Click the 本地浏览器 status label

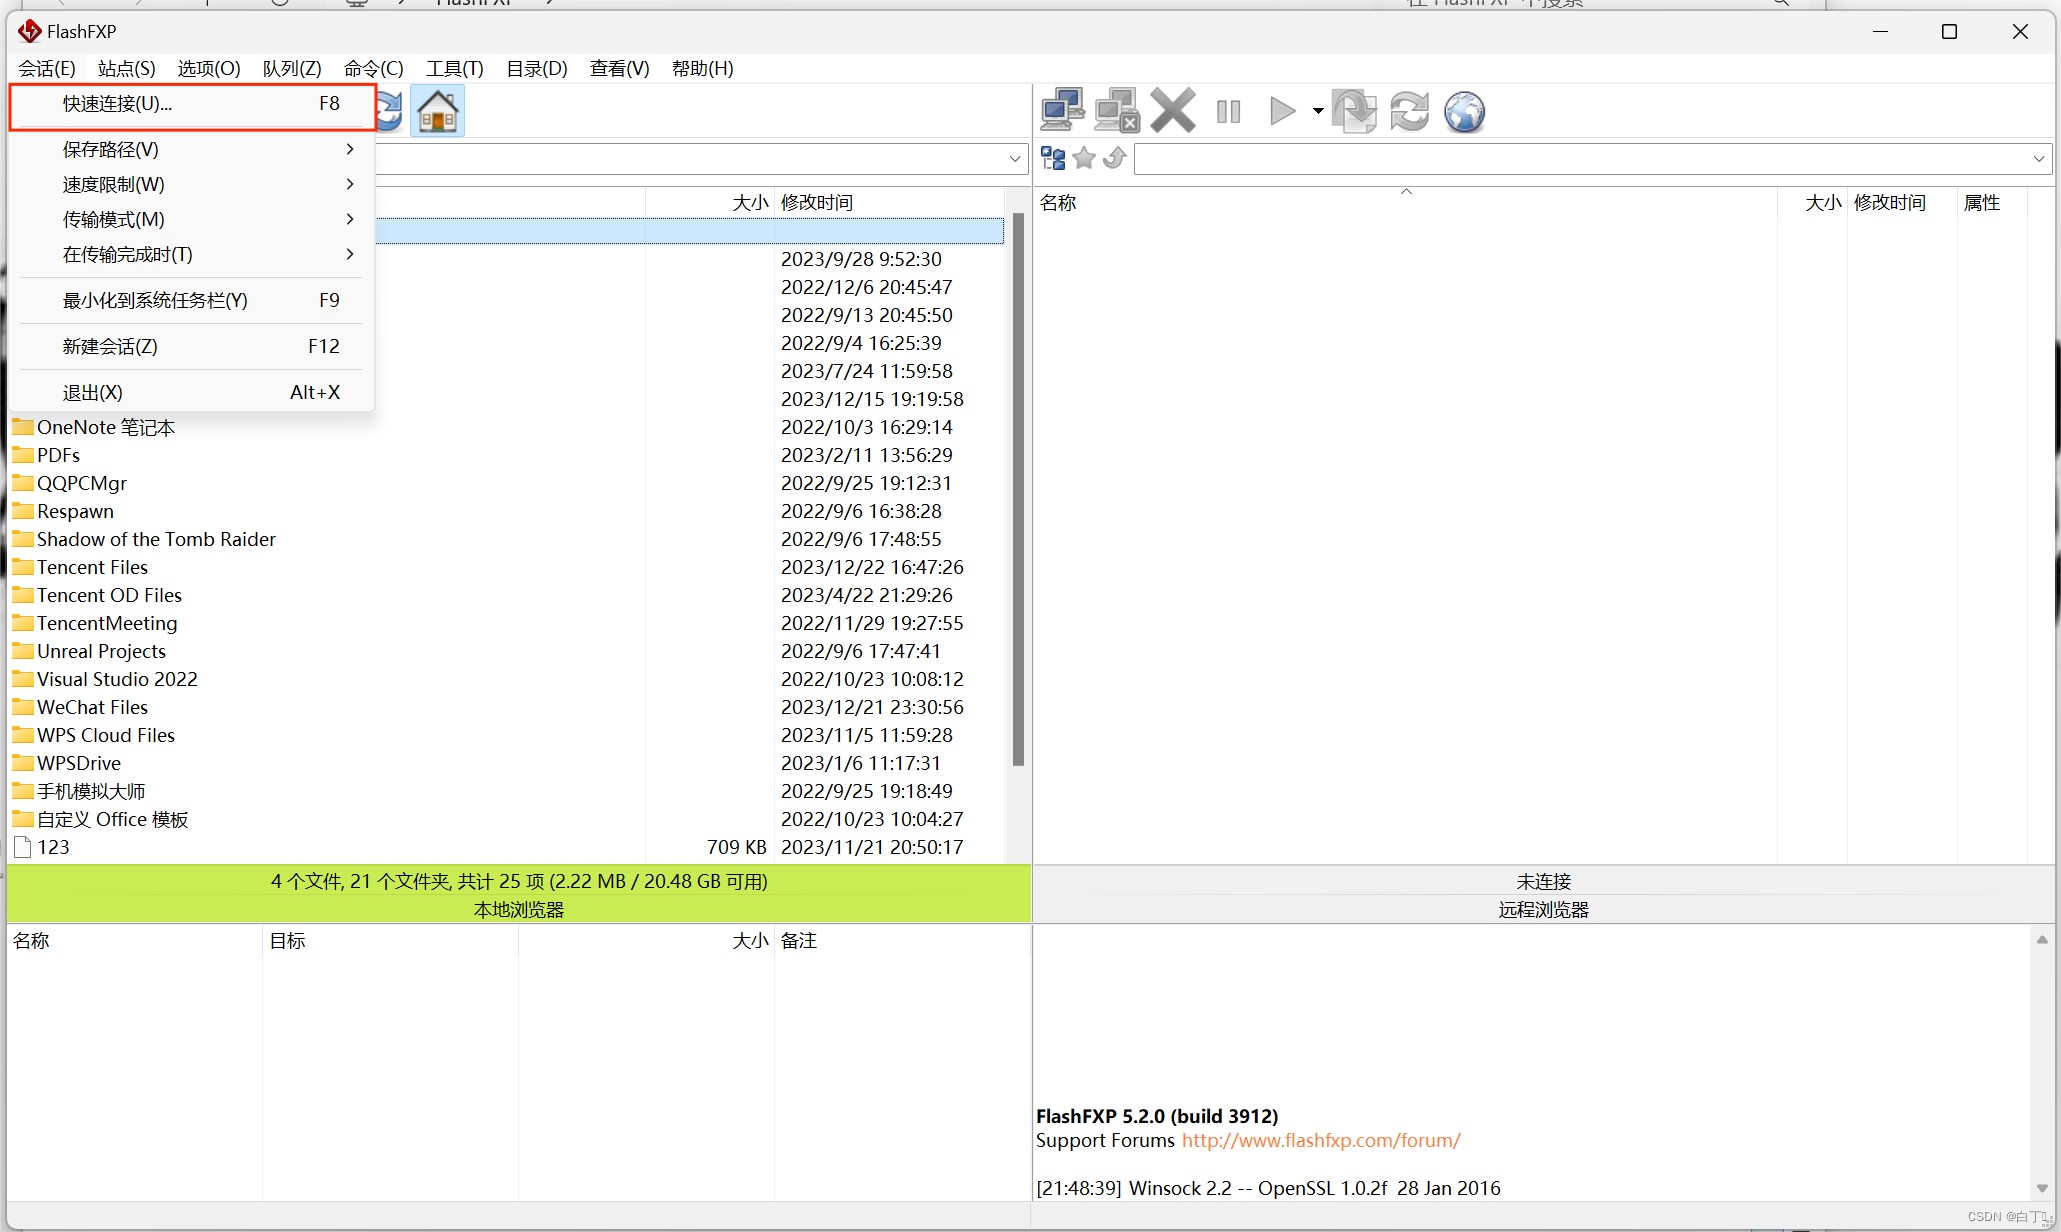[519, 910]
